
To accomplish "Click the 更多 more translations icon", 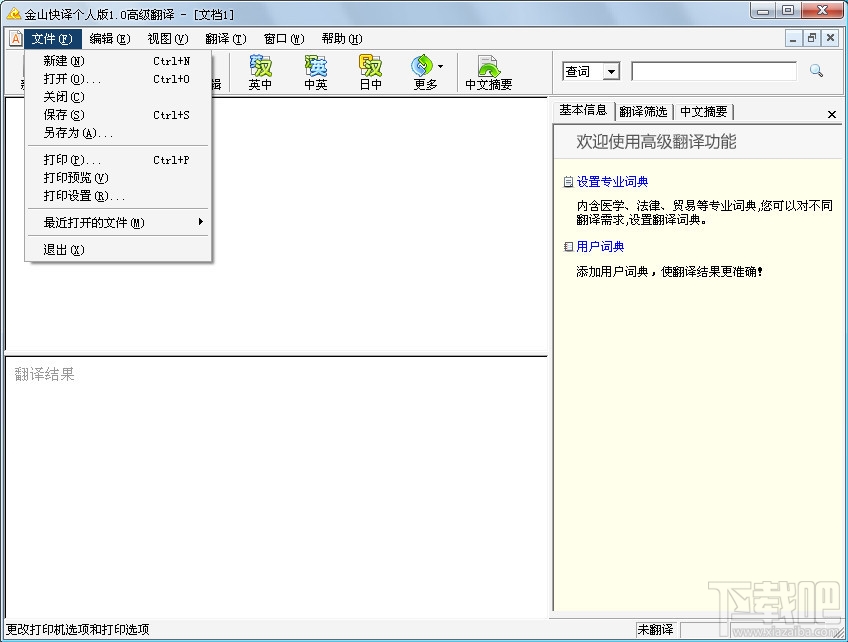I will coord(423,72).
